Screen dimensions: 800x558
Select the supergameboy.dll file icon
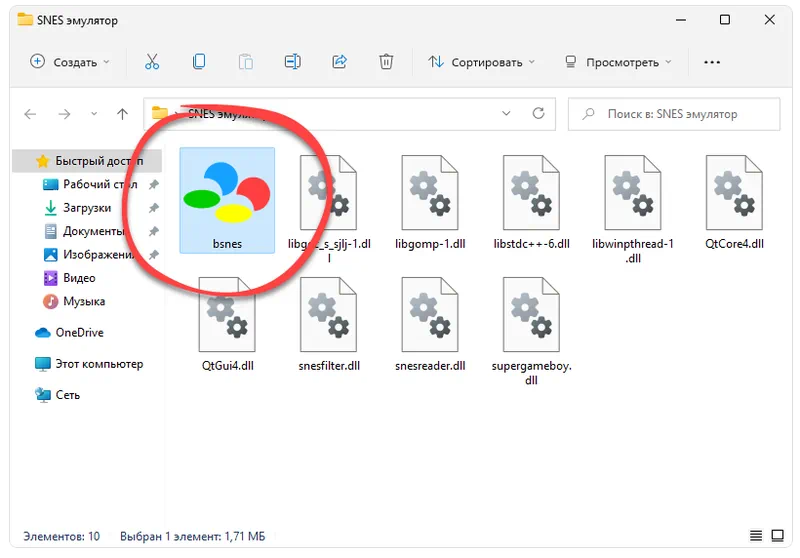coord(531,314)
